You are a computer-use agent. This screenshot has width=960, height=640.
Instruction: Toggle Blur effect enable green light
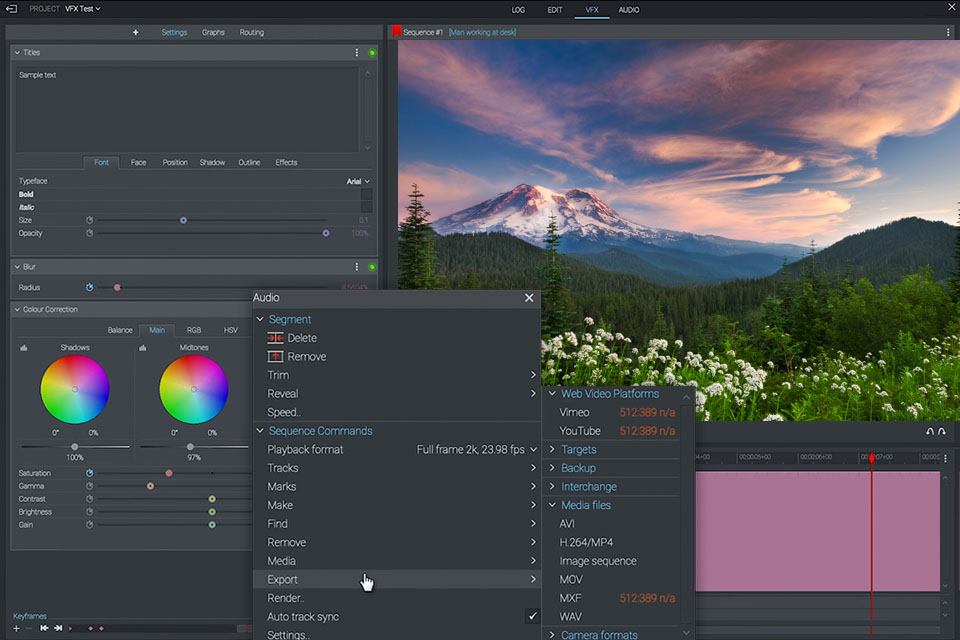point(372,267)
